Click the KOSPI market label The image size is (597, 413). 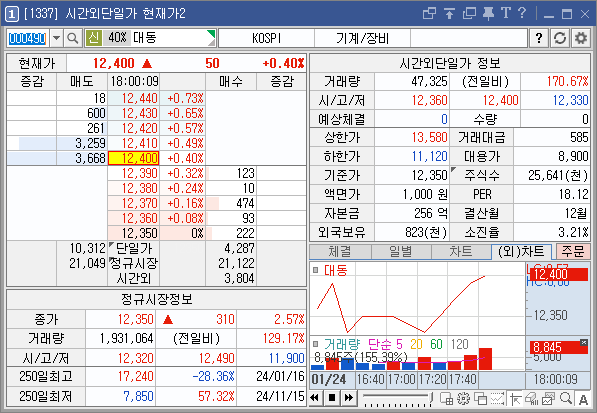pos(267,38)
